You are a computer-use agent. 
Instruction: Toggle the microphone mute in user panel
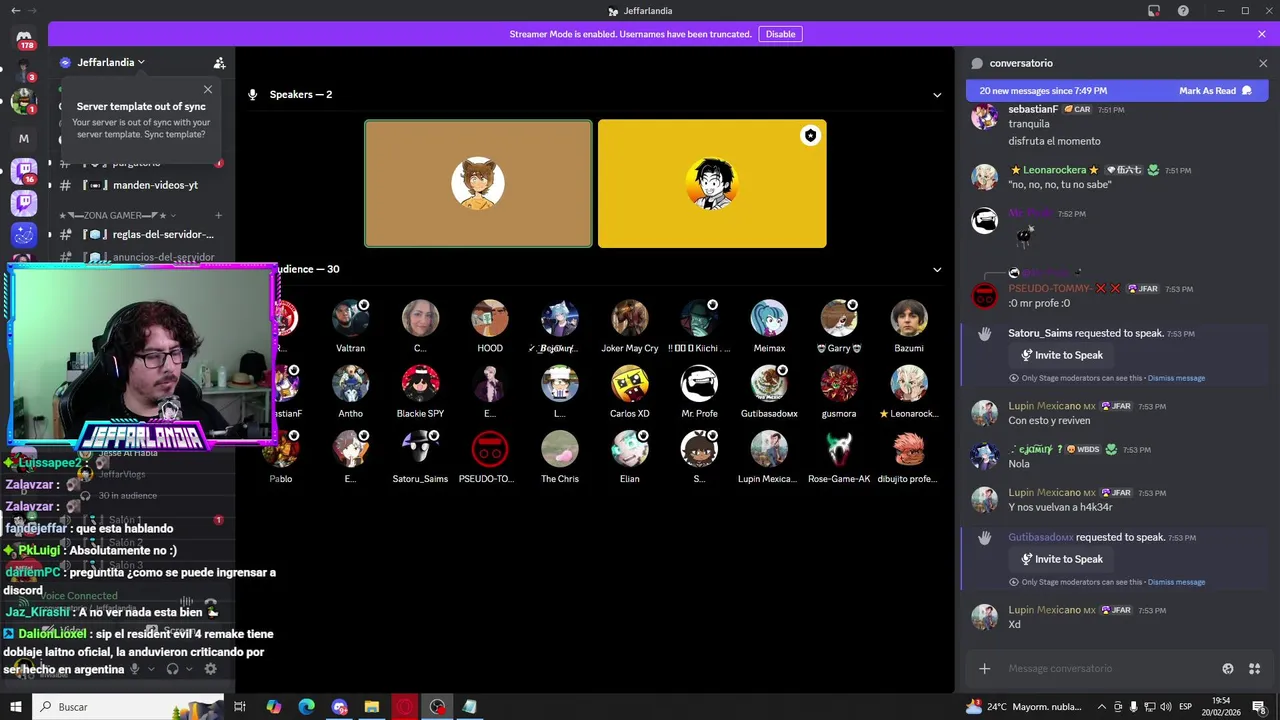click(x=134, y=669)
